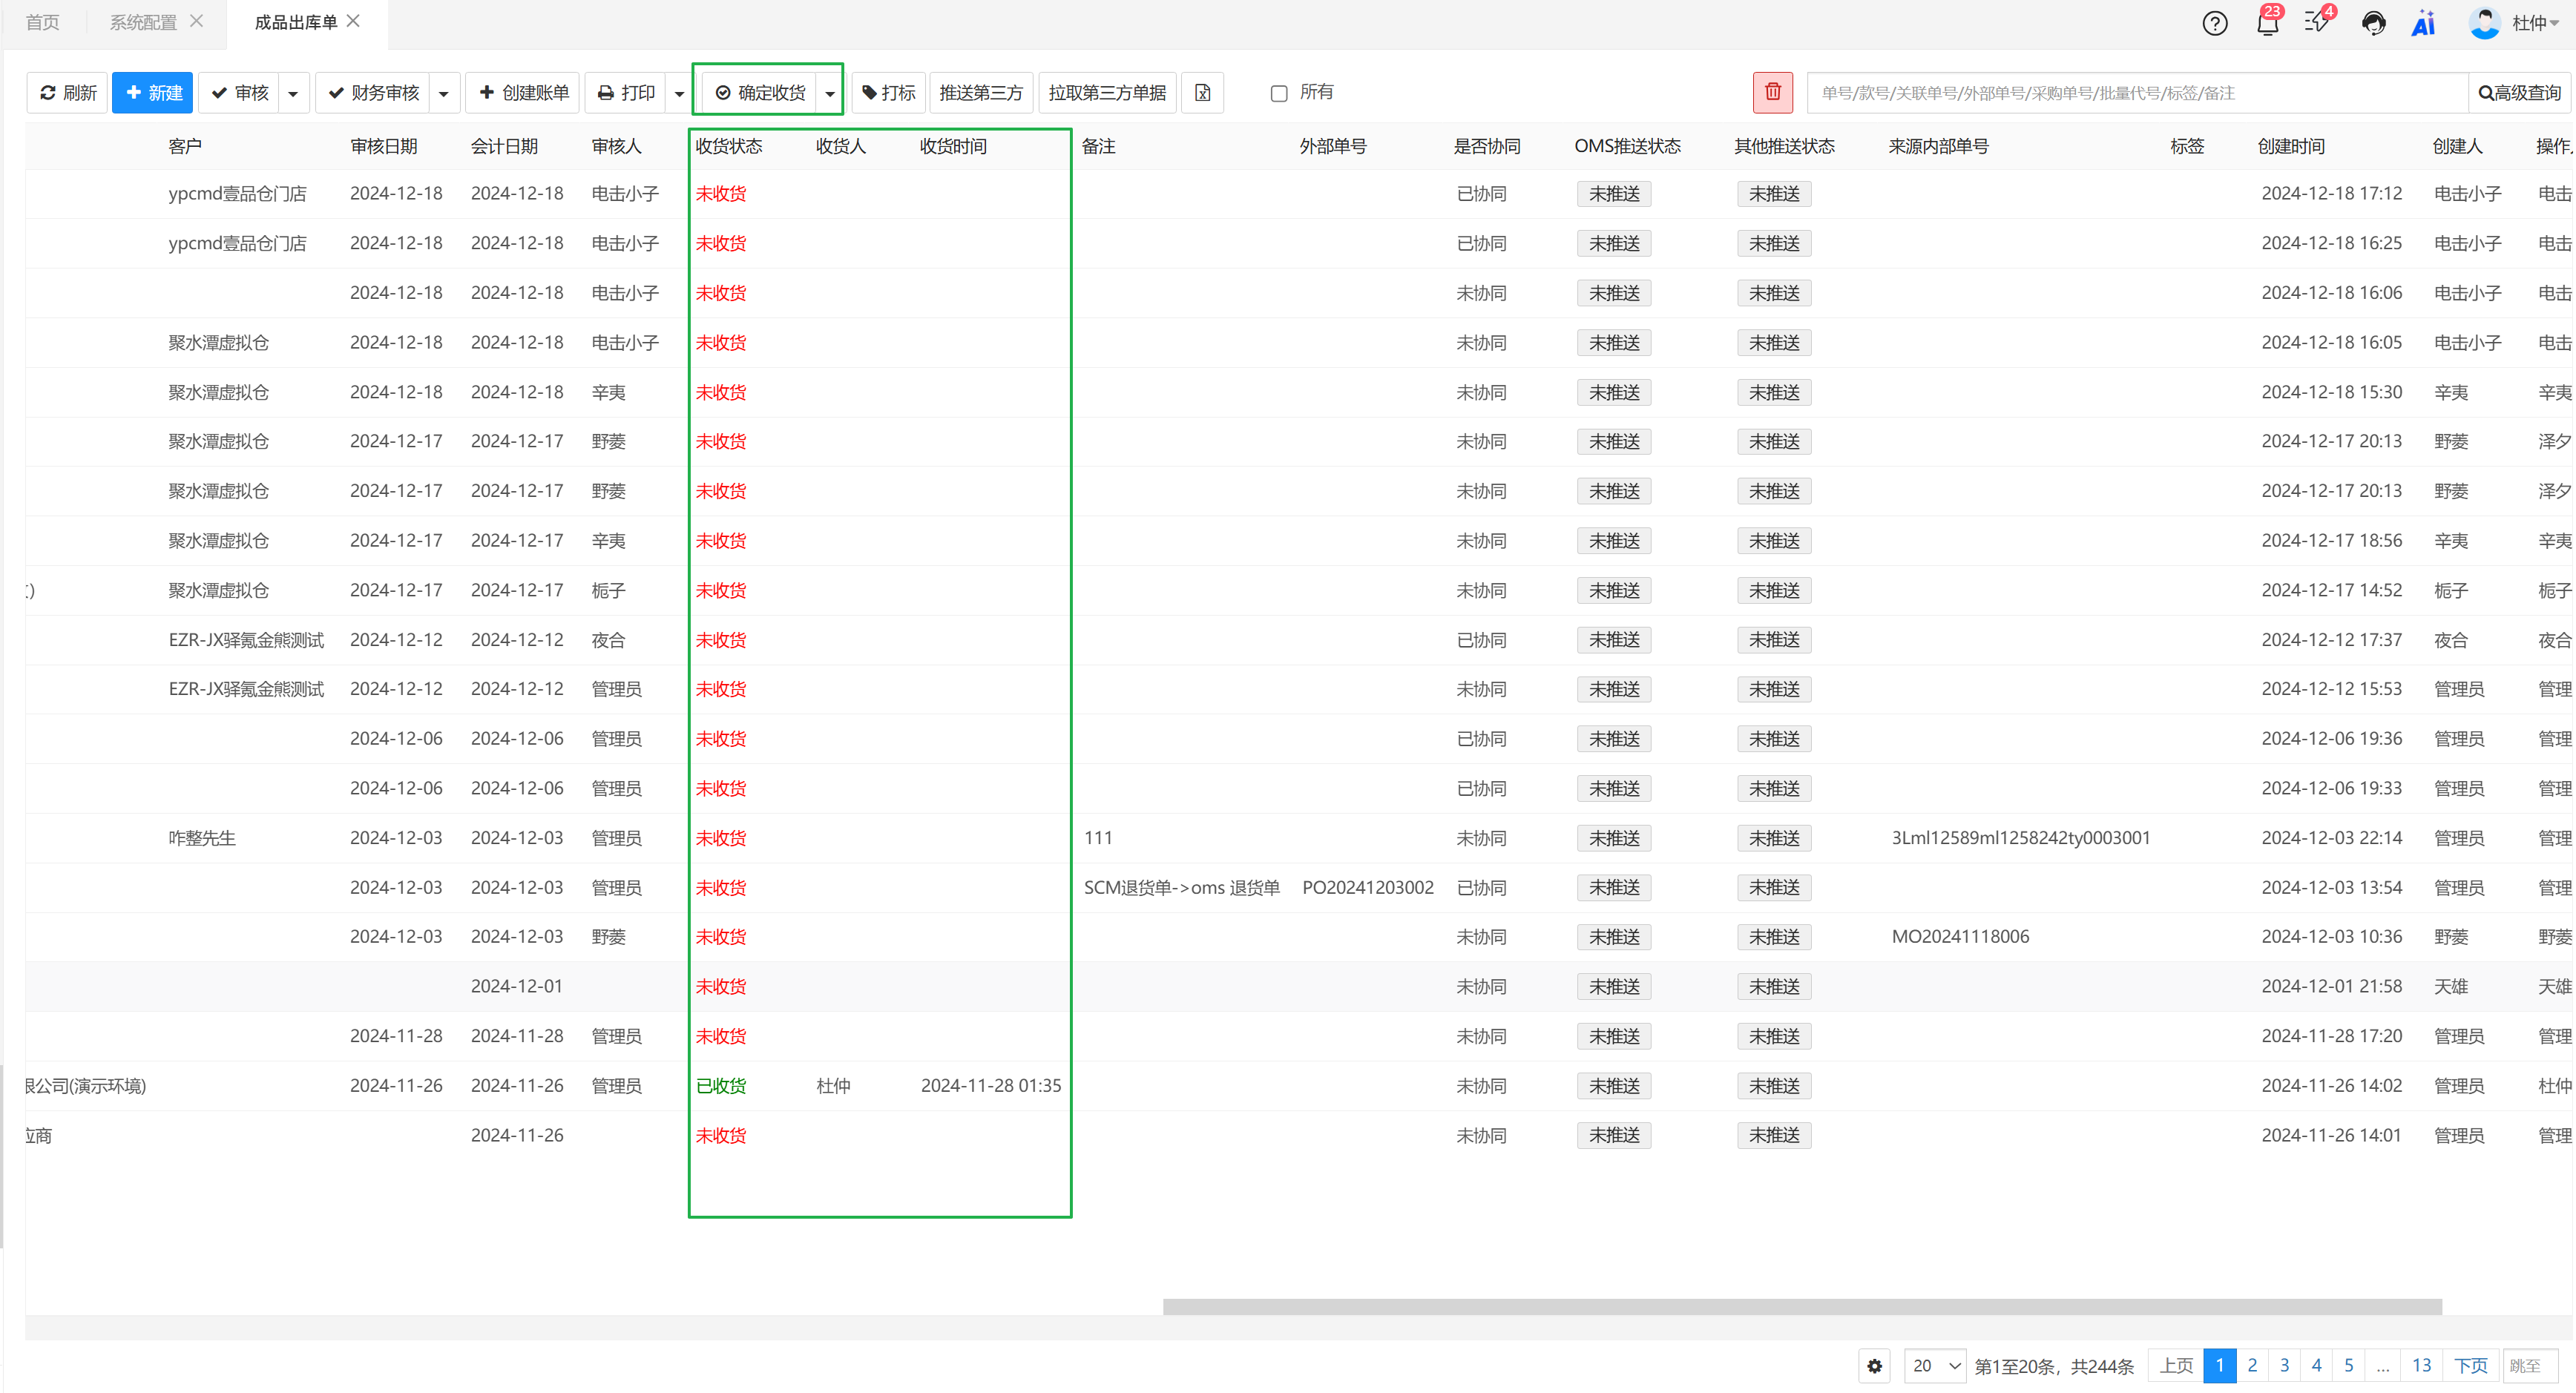Click the task messages icon with badge 4

click(x=2317, y=23)
